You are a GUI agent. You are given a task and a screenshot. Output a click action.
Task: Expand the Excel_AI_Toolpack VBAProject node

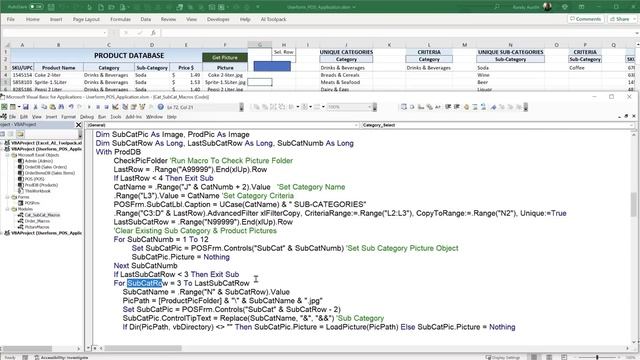coord(2,143)
